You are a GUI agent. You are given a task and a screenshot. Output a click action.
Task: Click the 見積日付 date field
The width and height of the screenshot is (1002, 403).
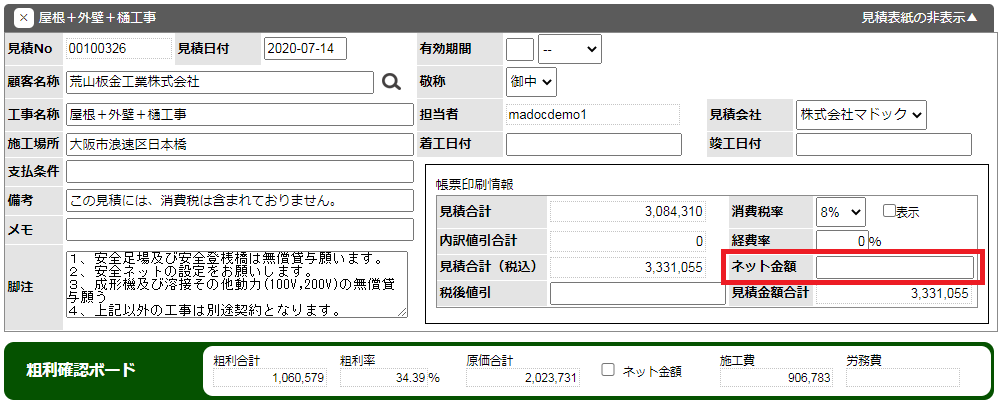click(x=305, y=48)
